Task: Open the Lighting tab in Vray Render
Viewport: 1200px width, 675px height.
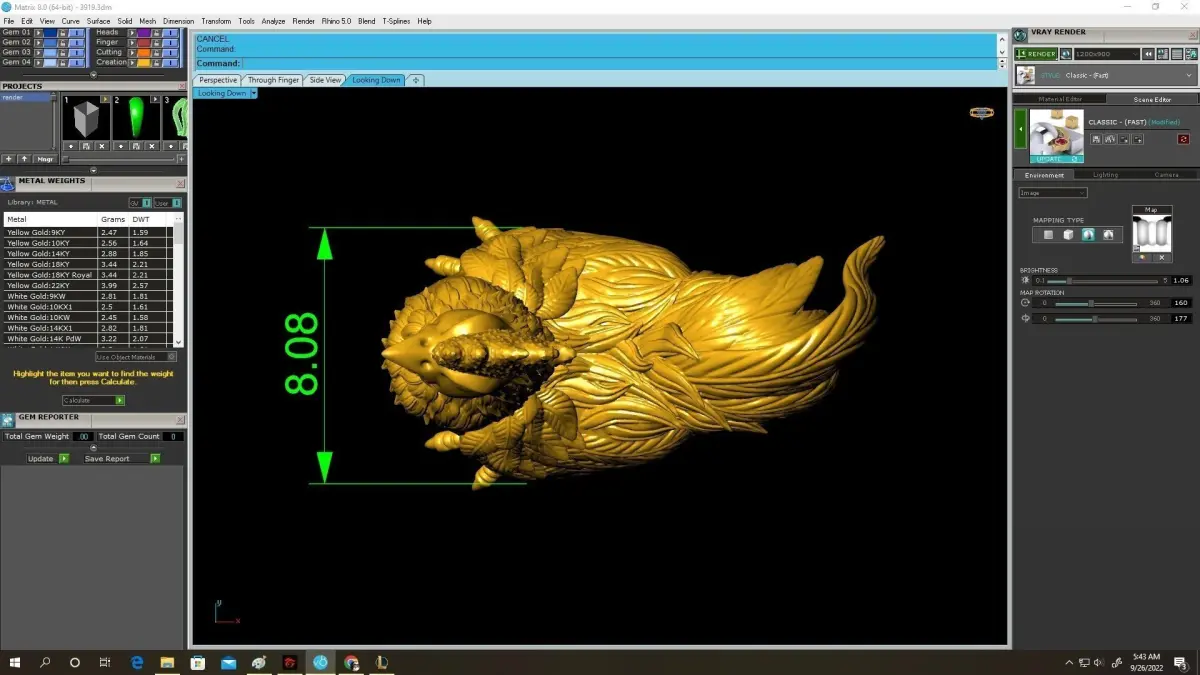Action: pyautogui.click(x=1106, y=175)
